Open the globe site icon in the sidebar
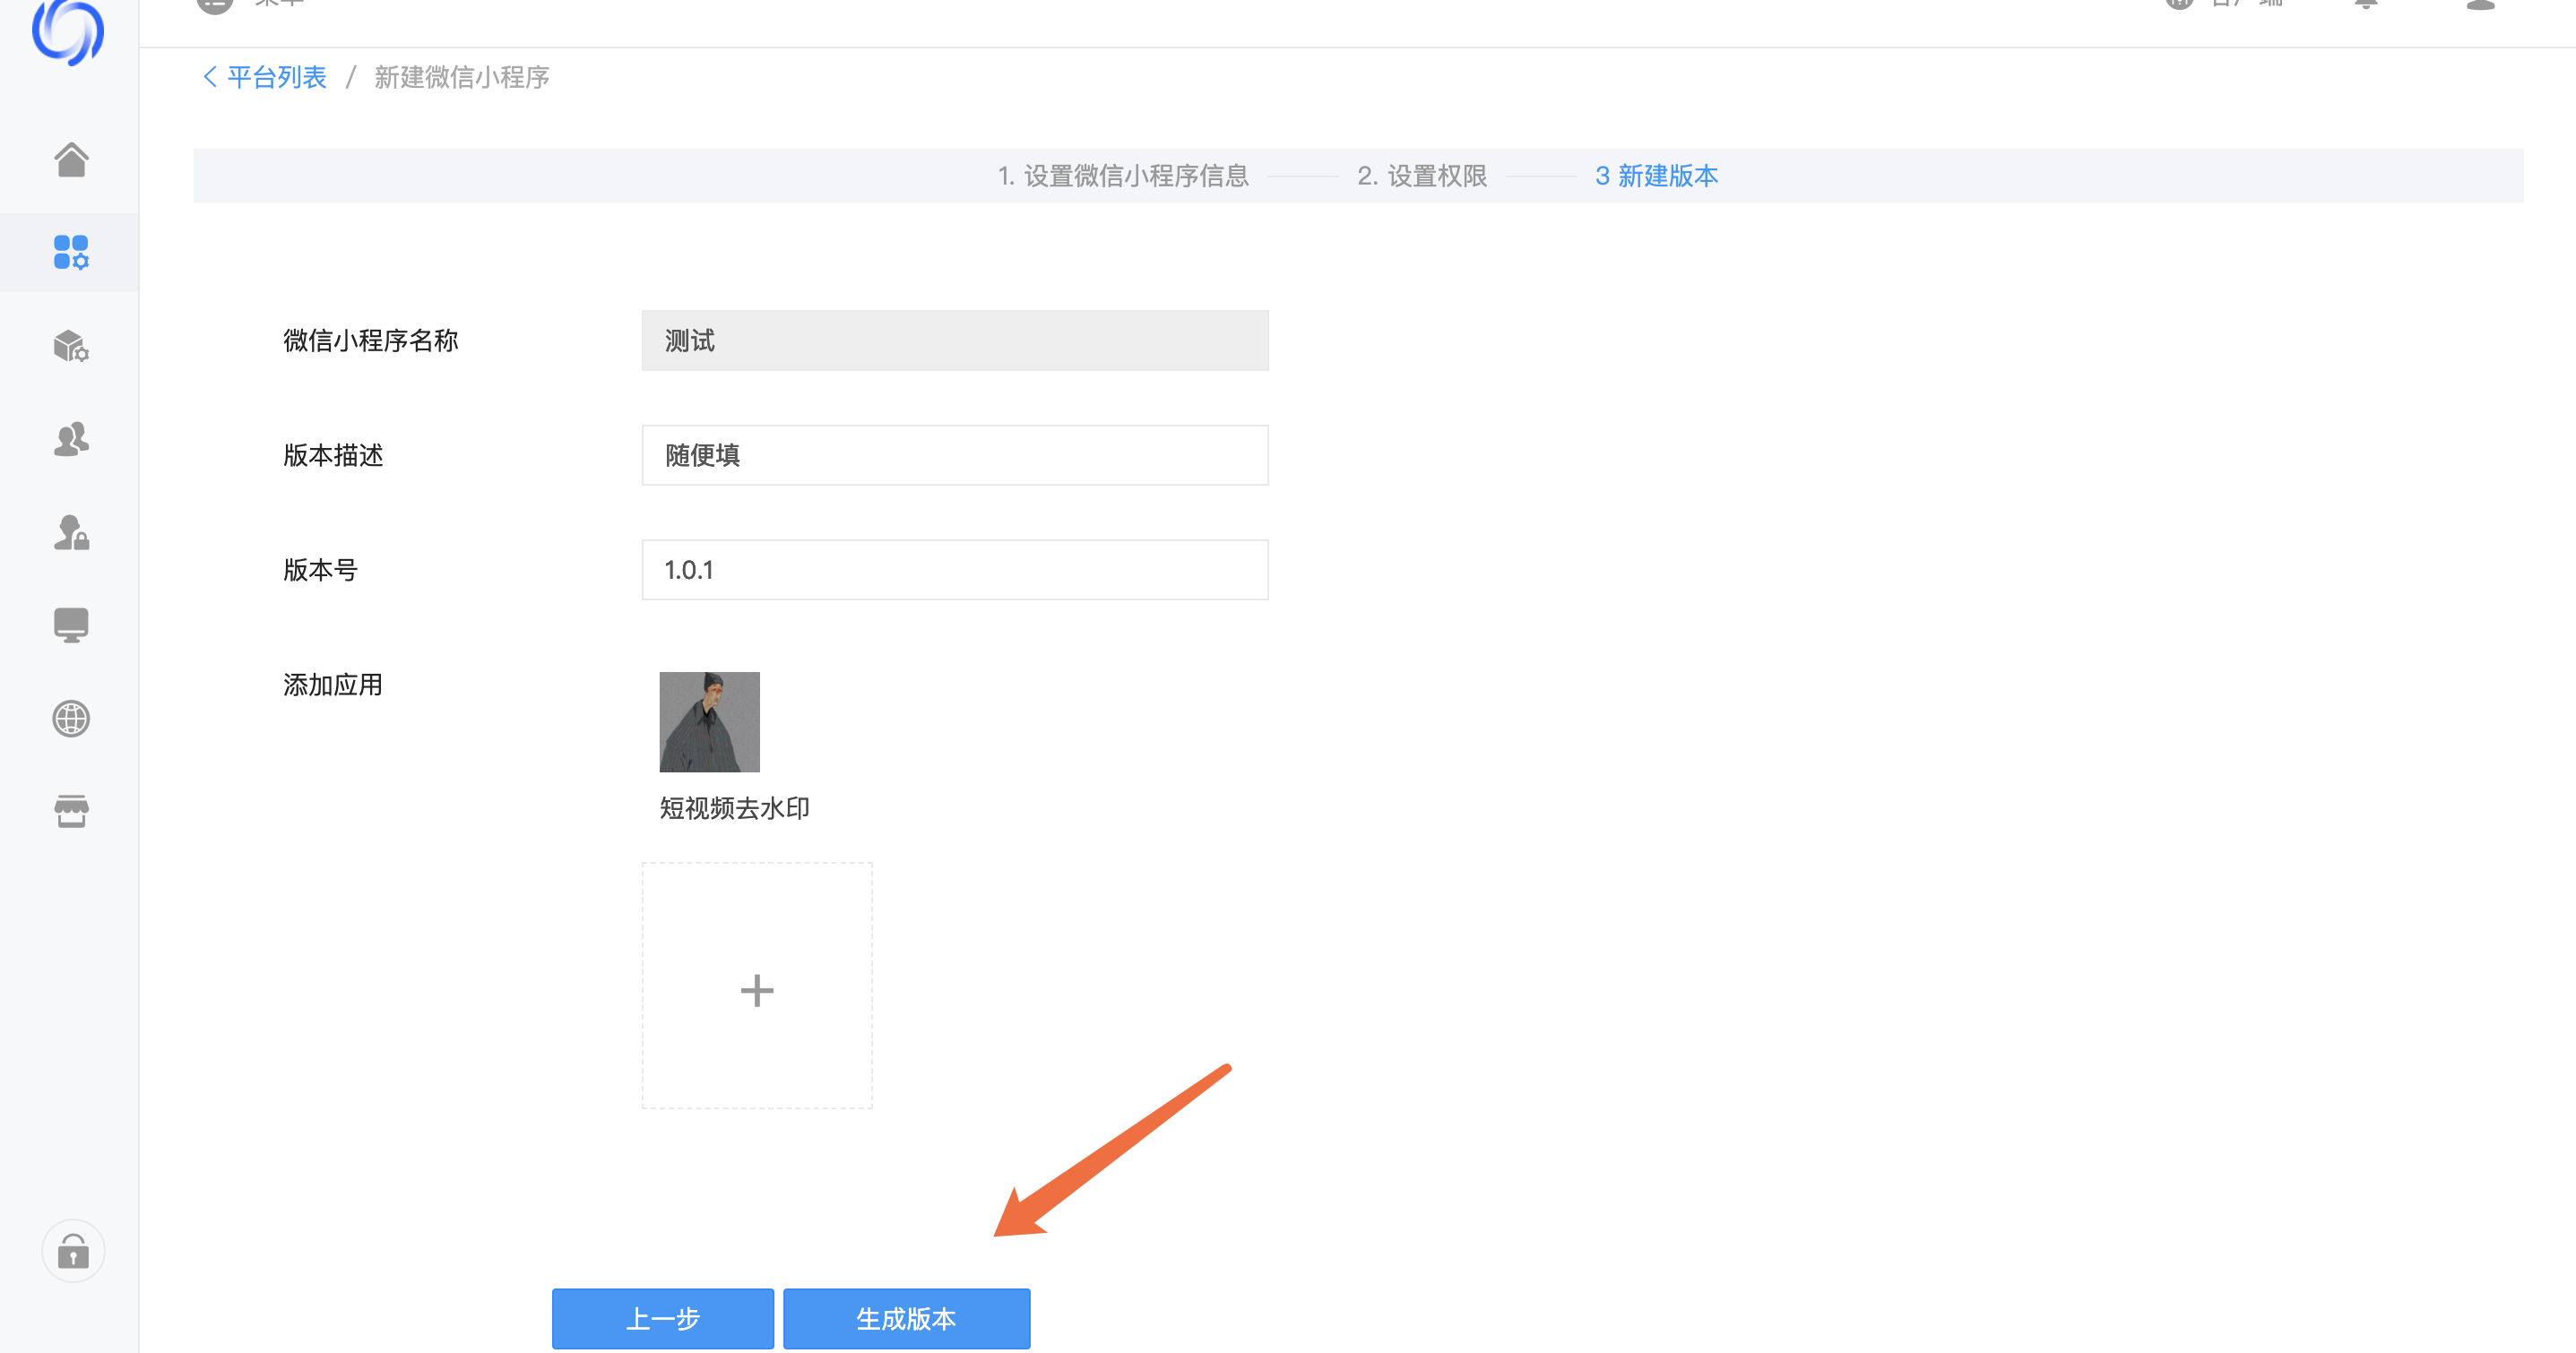Image resolution: width=2576 pixels, height=1353 pixels. 71,718
